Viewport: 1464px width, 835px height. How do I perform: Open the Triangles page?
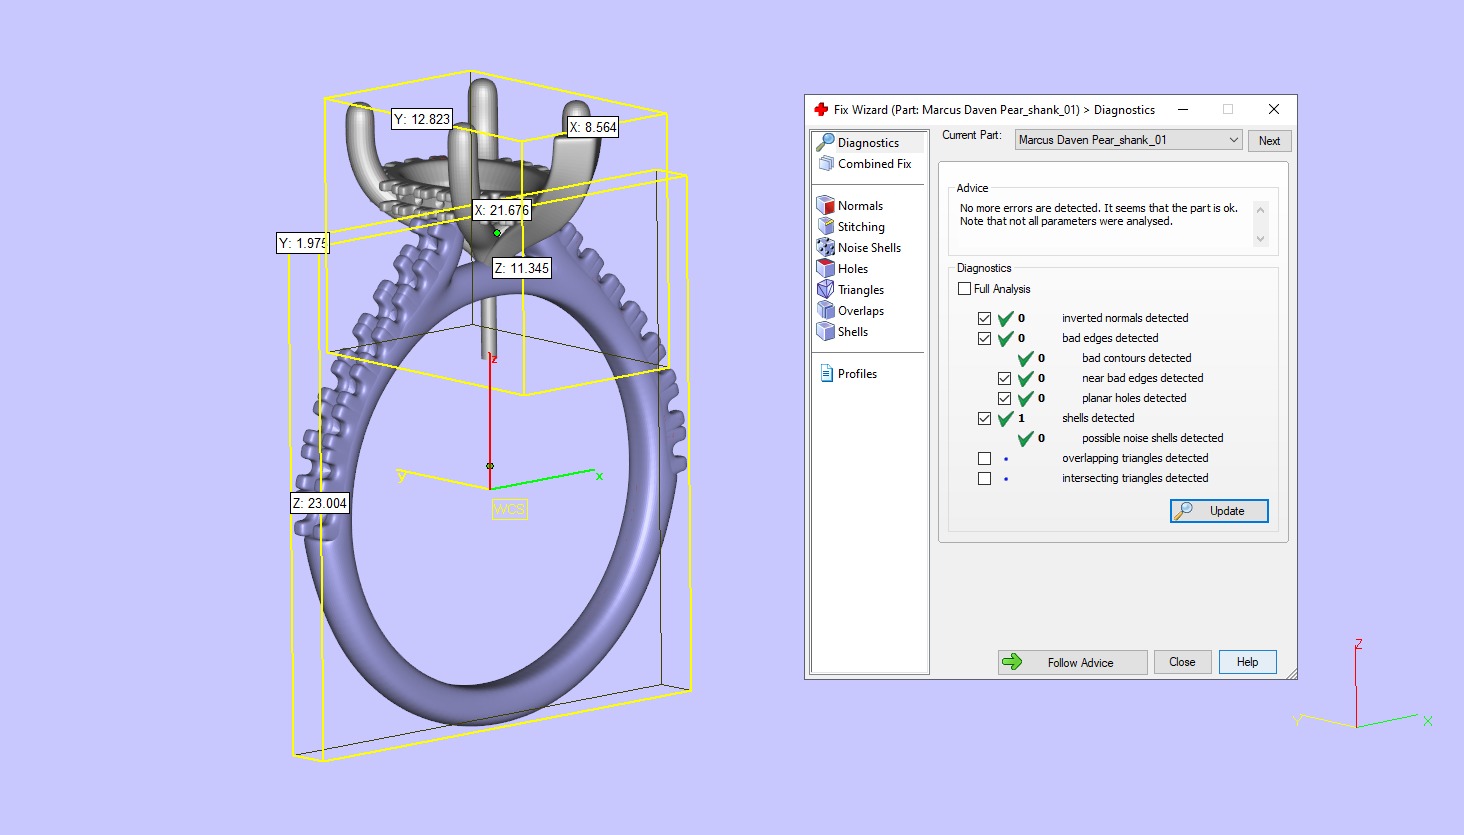coord(861,290)
